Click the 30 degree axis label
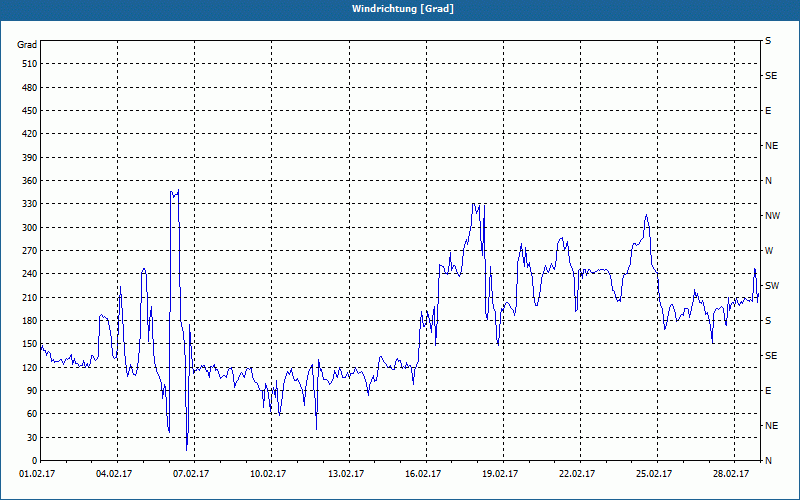The image size is (800, 500). point(32,437)
